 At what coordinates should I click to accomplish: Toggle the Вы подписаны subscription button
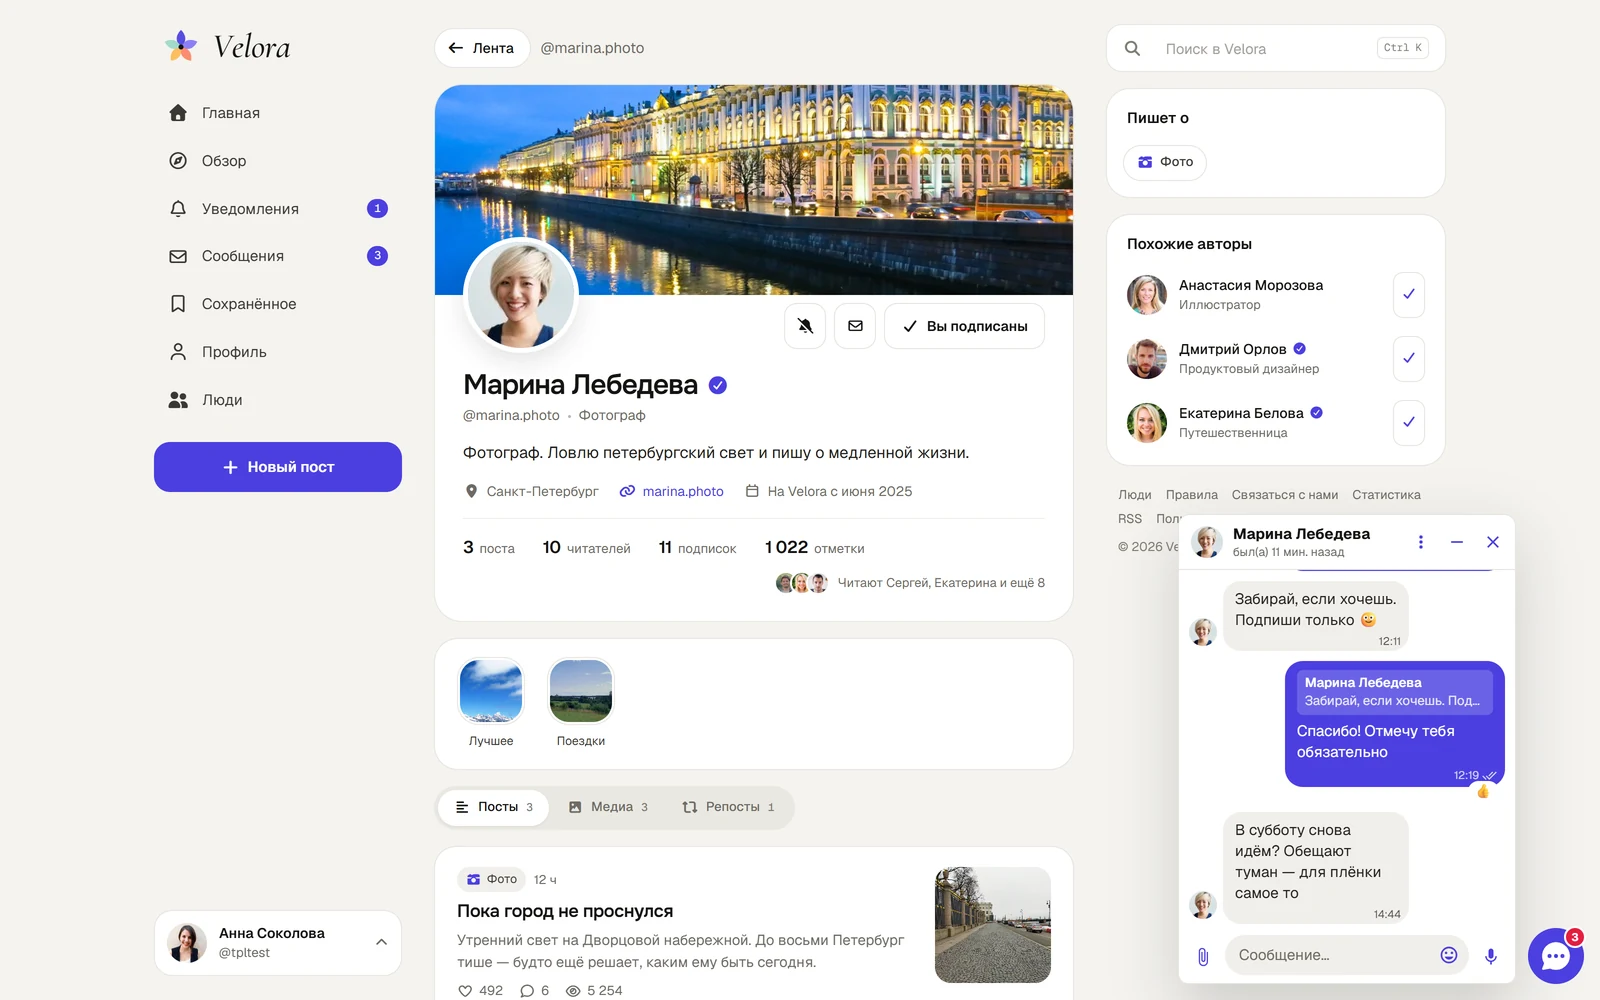click(x=965, y=326)
